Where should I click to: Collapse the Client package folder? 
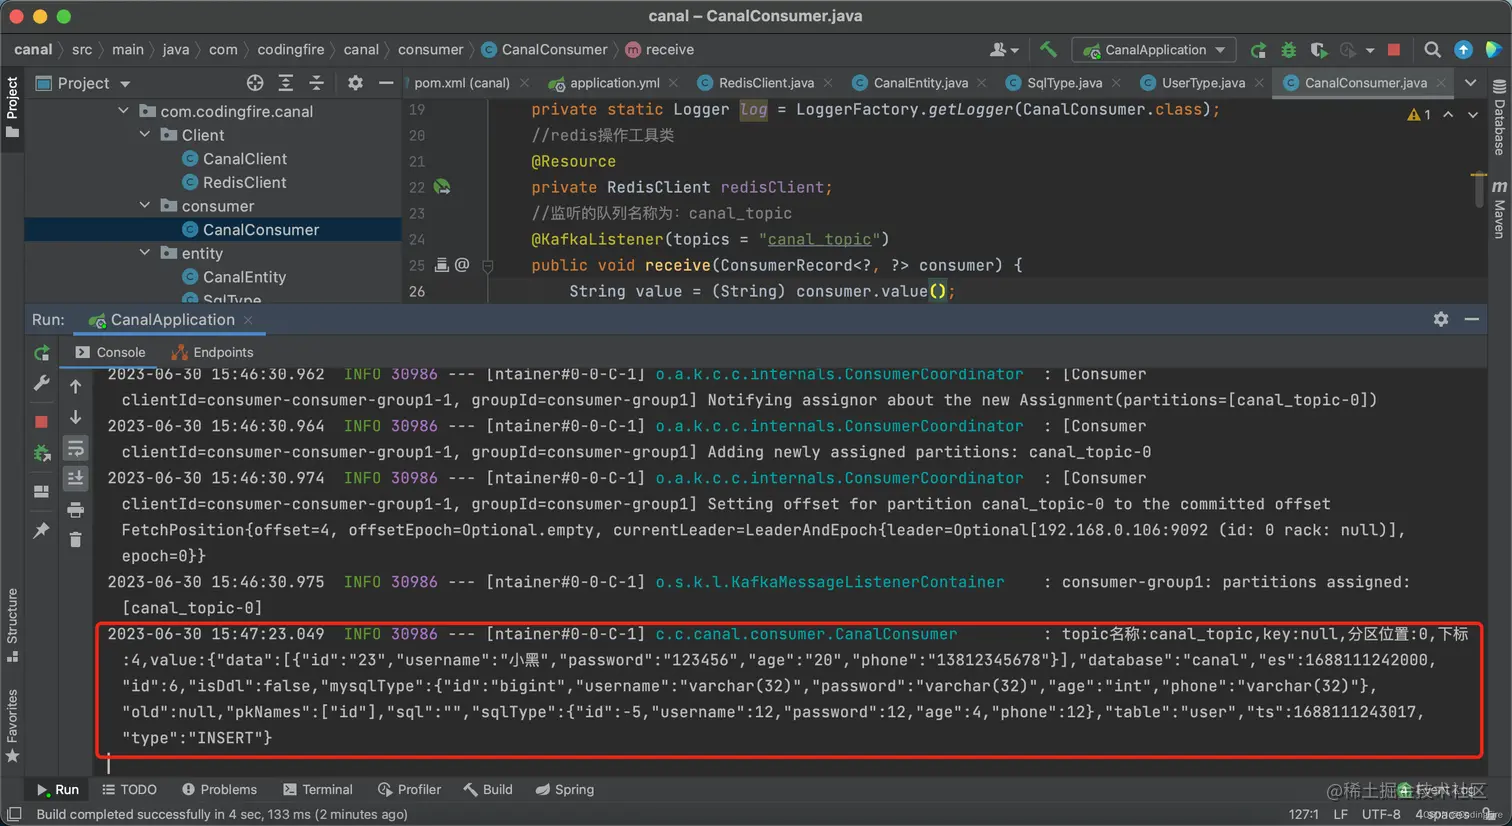pos(145,135)
